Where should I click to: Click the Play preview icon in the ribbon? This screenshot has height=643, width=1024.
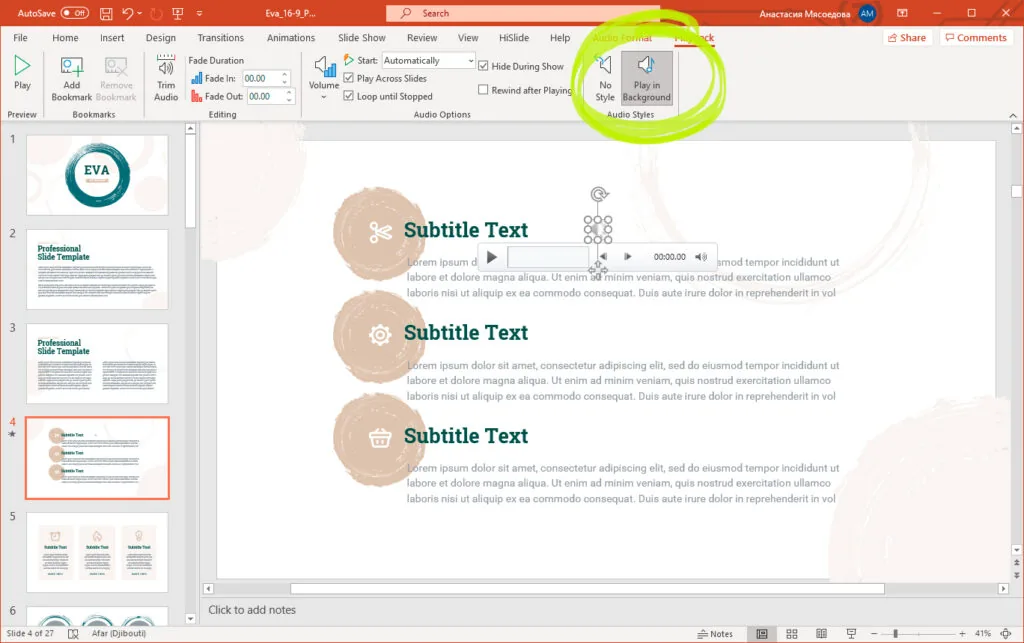(22, 65)
